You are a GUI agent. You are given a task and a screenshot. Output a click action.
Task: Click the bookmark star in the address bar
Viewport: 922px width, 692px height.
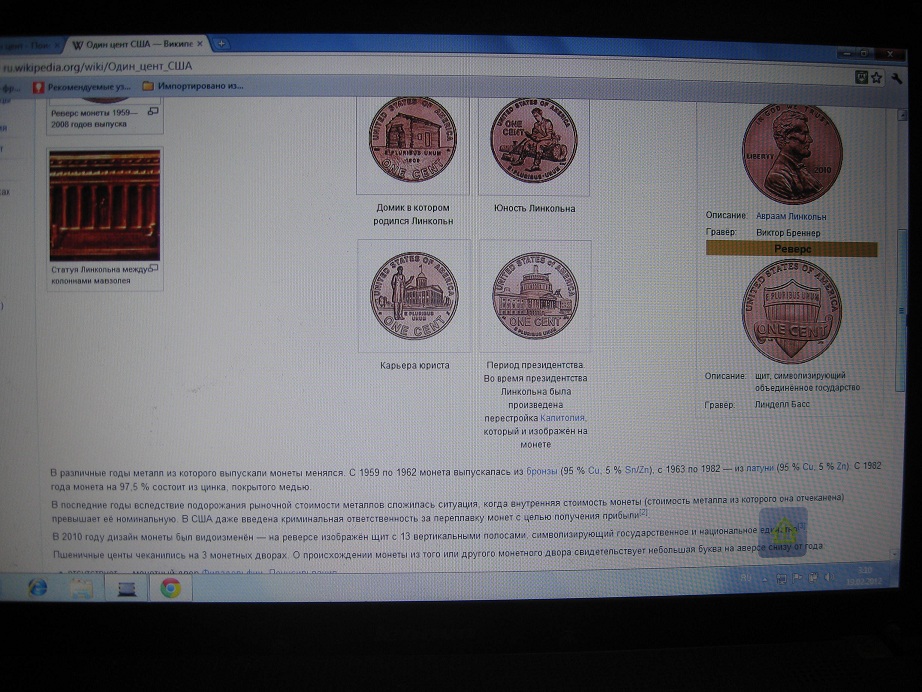(x=877, y=78)
